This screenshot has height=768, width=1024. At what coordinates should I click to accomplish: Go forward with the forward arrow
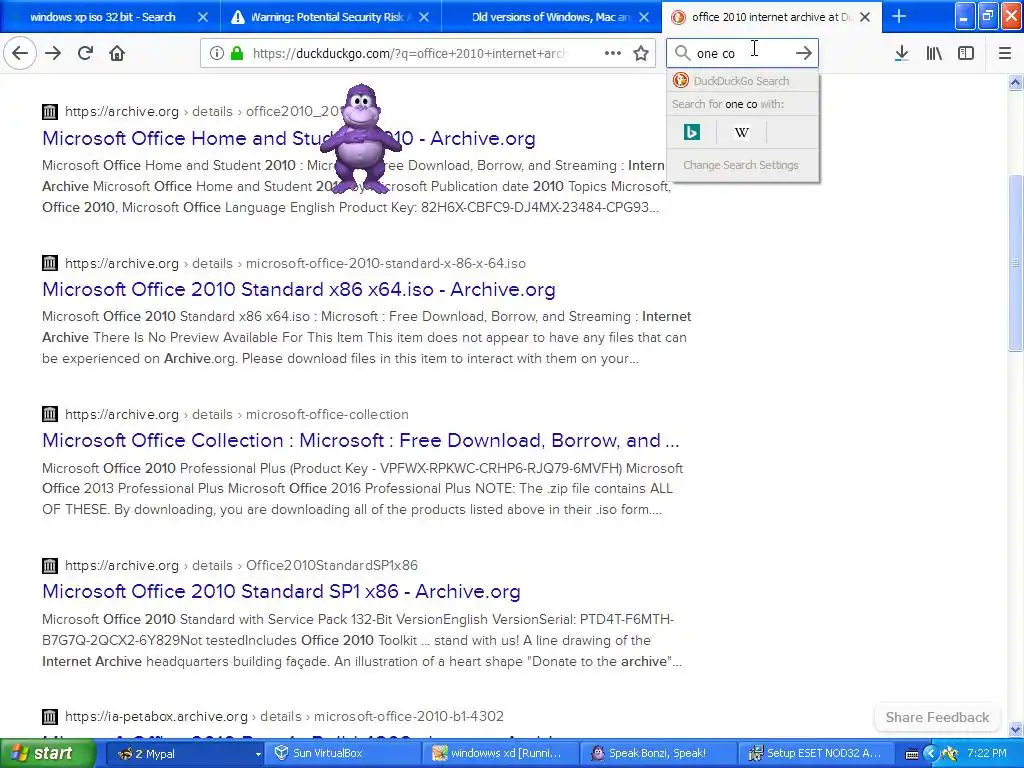click(x=53, y=53)
